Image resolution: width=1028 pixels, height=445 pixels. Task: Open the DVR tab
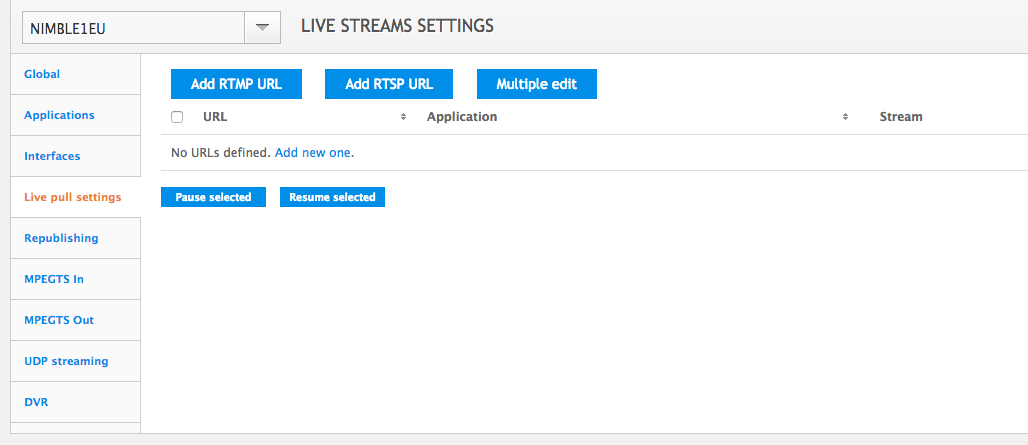pyautogui.click(x=36, y=402)
